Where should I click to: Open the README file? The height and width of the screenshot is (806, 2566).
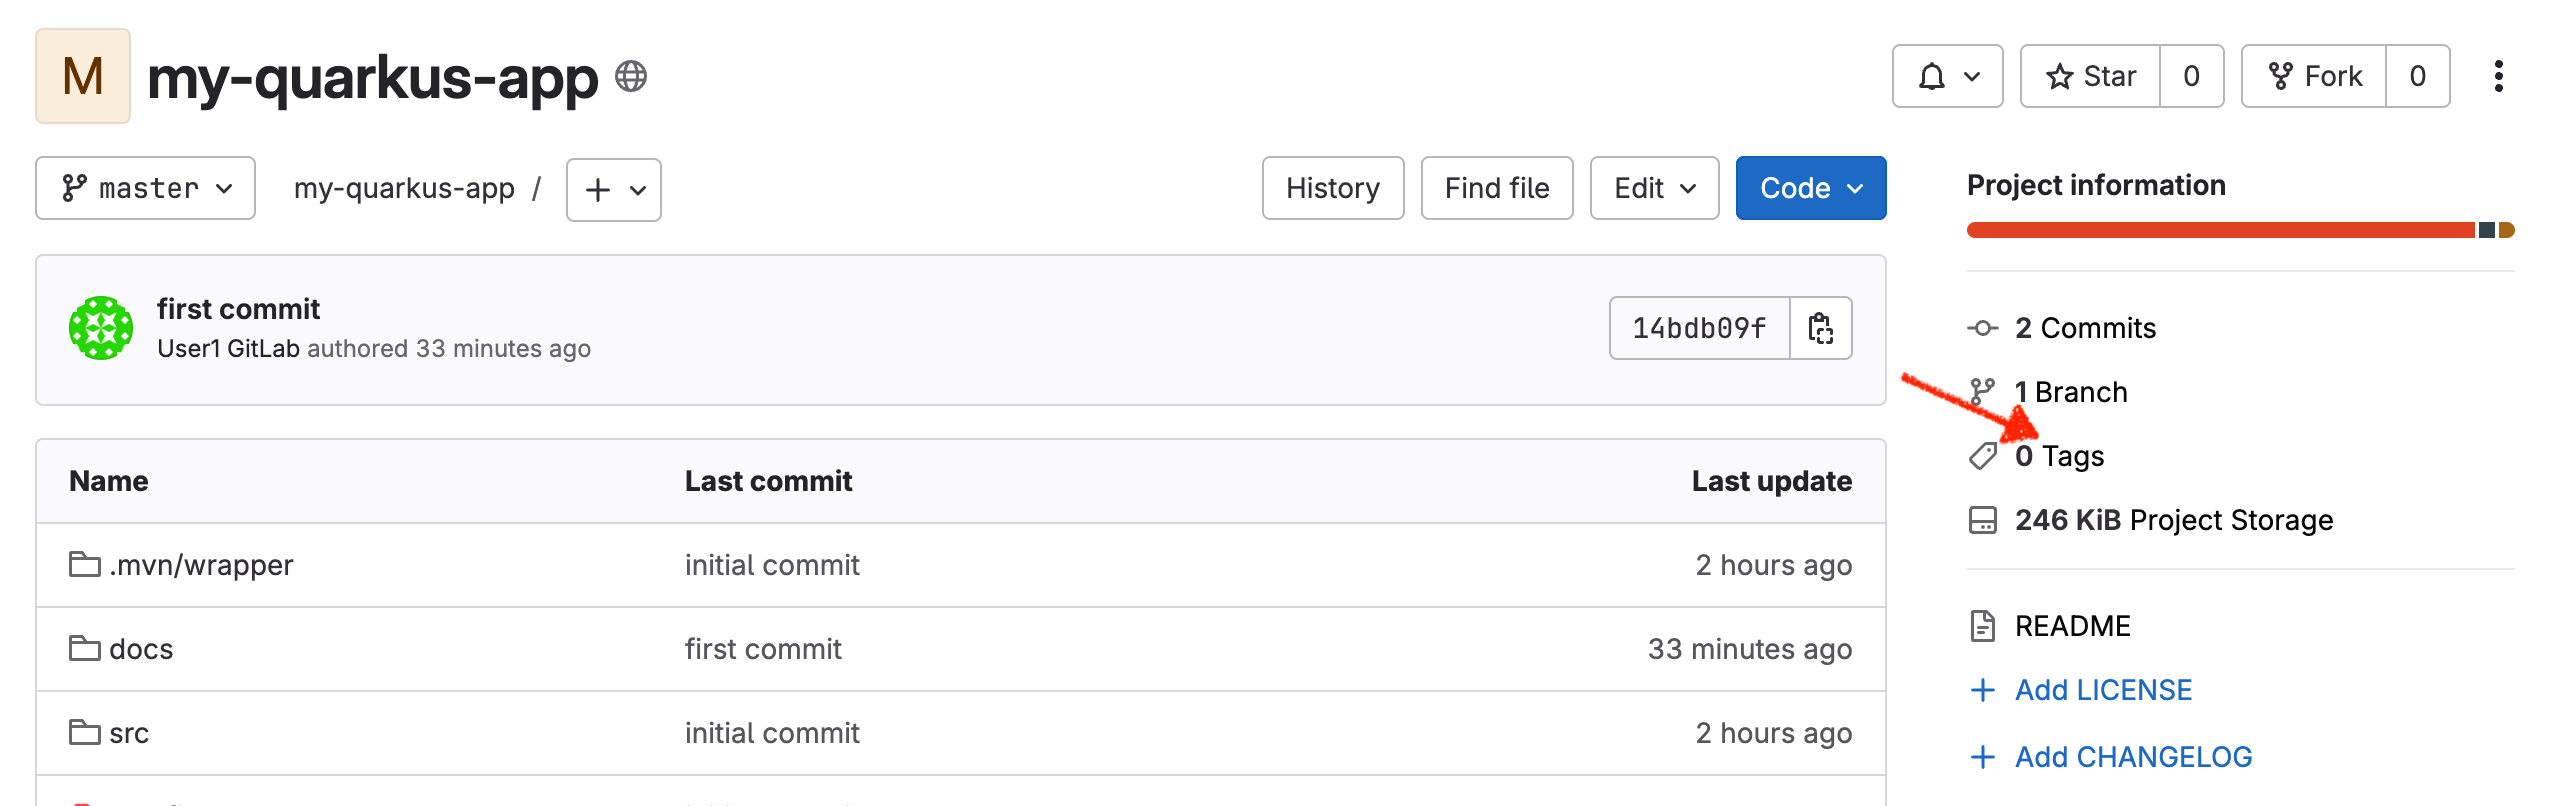(x=2072, y=626)
